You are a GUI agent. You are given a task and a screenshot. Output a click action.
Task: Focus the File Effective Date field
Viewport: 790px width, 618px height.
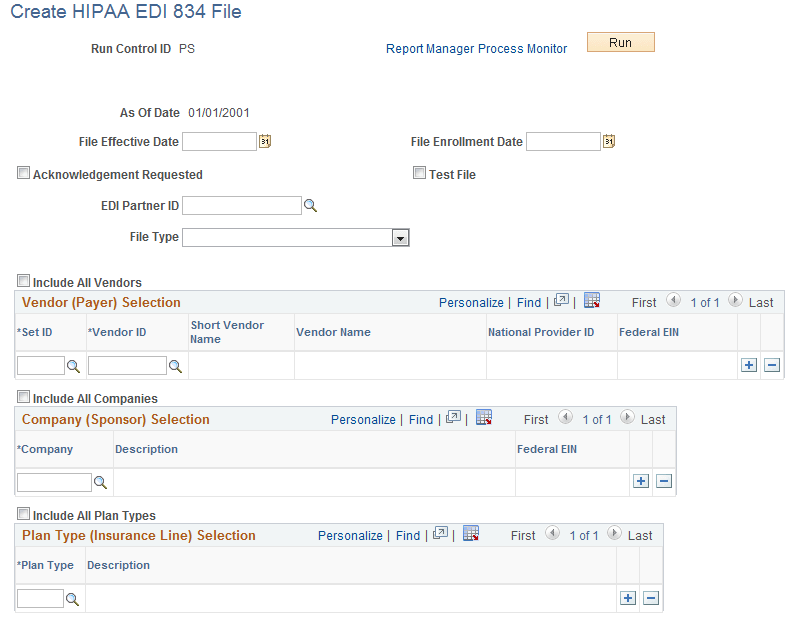tap(220, 142)
